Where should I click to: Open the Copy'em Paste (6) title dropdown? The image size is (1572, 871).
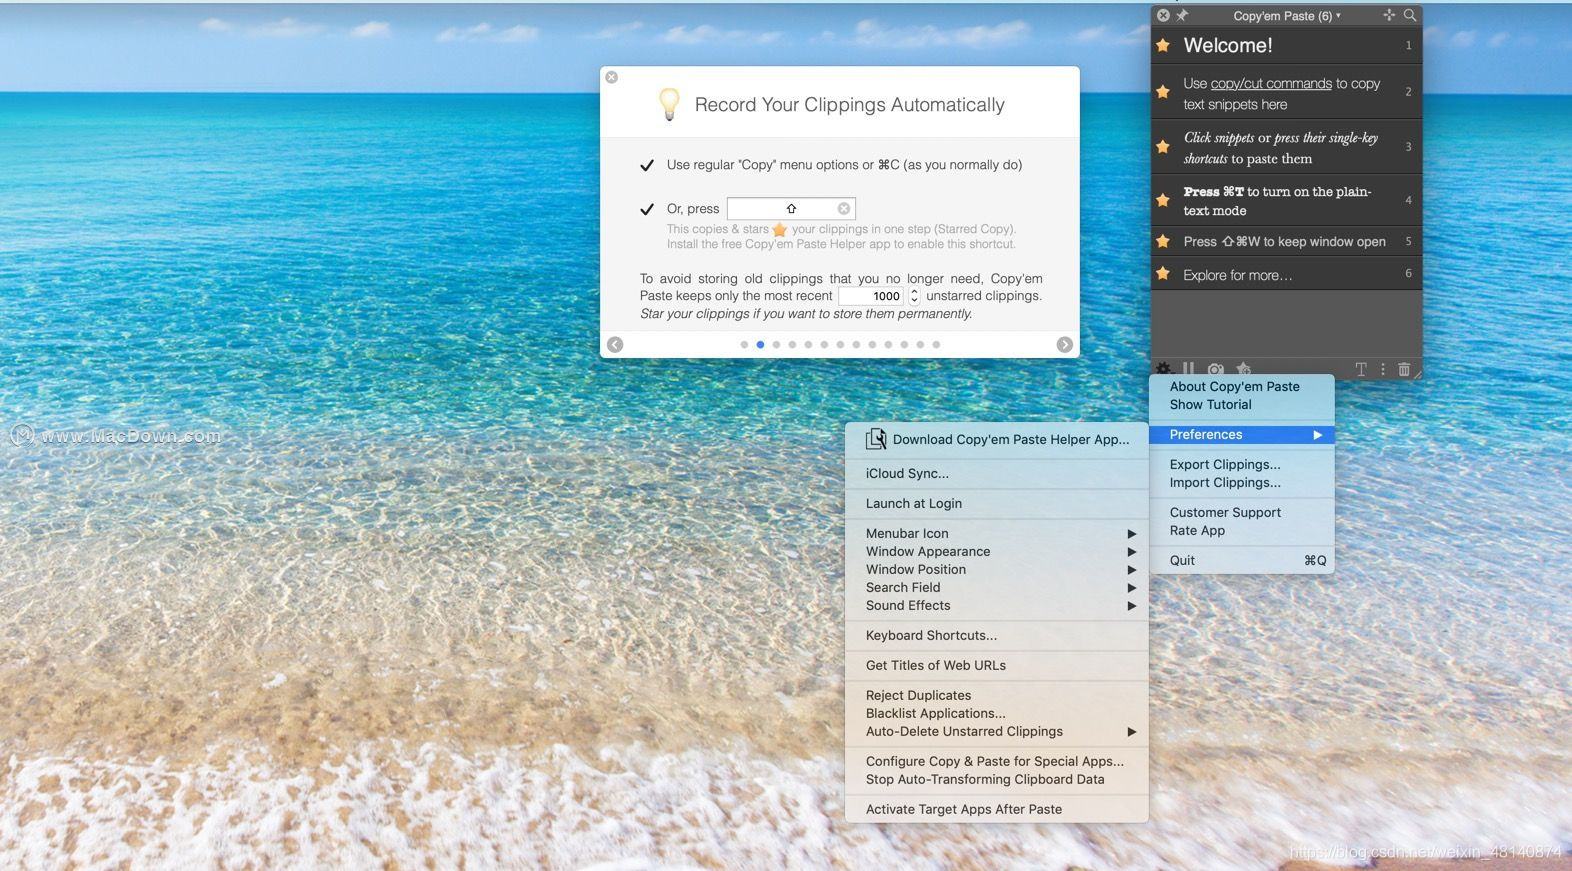click(1287, 15)
